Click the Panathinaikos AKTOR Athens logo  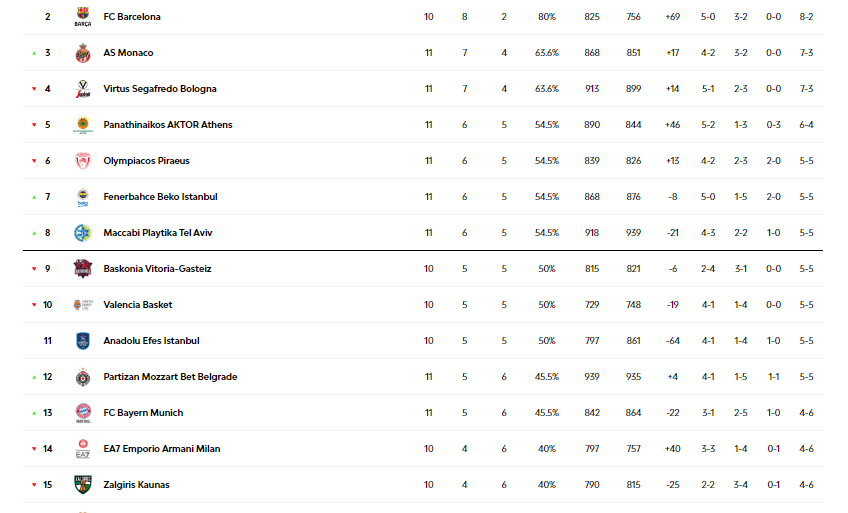click(83, 125)
